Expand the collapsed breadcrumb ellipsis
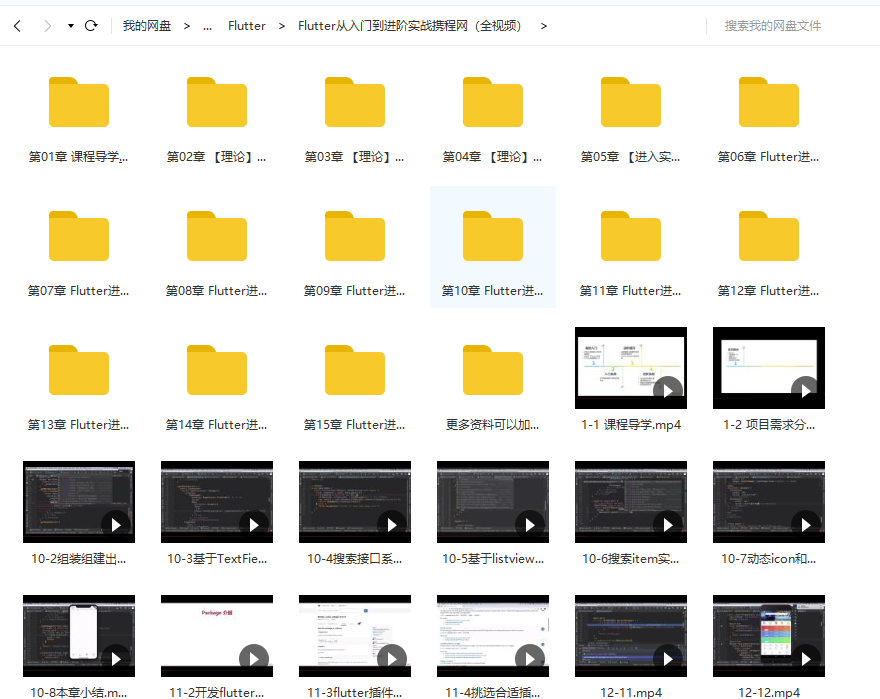The width and height of the screenshot is (880, 699). point(208,25)
